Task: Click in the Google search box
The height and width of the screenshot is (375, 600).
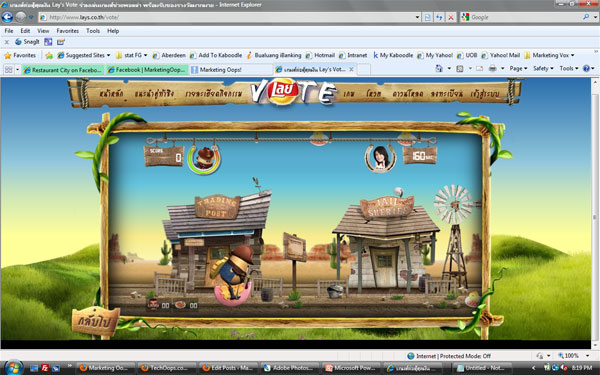Action: coord(524,17)
